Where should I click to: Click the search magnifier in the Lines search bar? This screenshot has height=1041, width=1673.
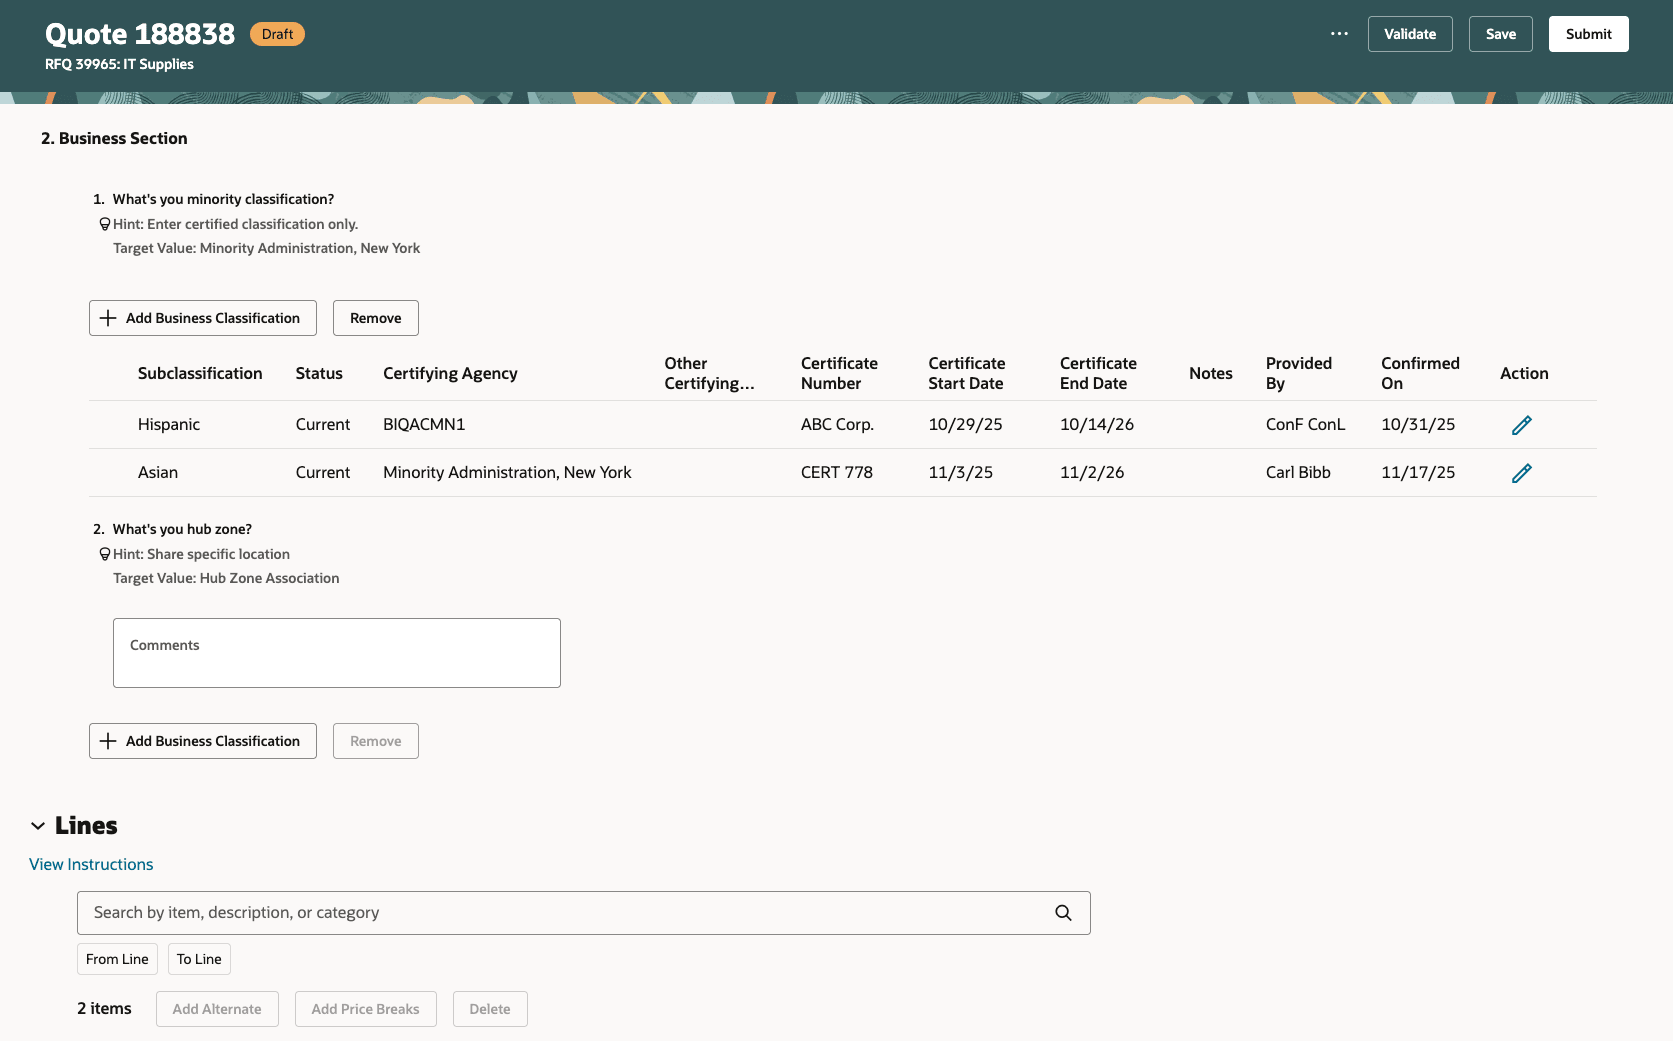click(1062, 912)
